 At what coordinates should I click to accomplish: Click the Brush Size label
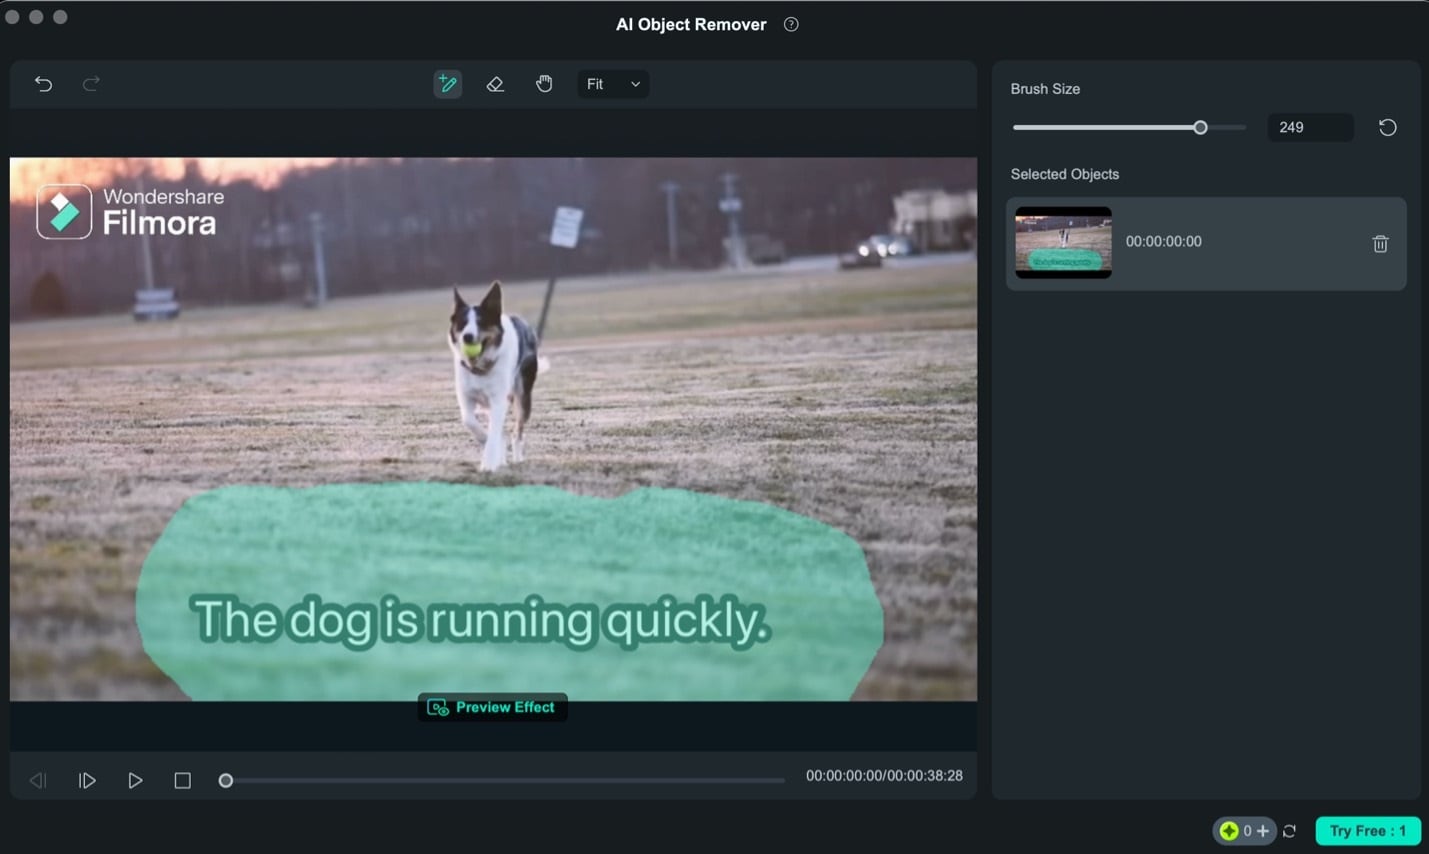click(1045, 89)
